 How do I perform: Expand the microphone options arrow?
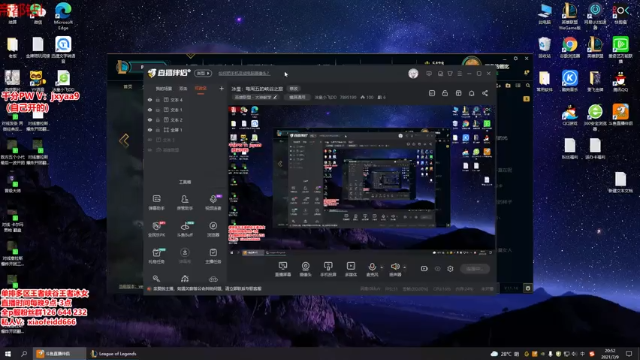[x=382, y=267]
